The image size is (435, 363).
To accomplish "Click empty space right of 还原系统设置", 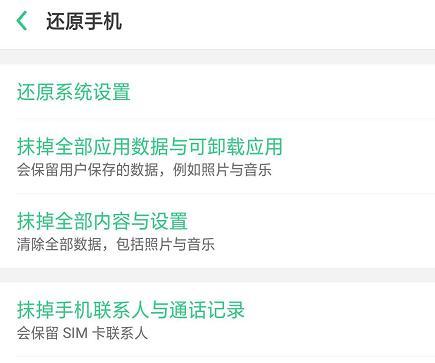I will click(283, 92).
